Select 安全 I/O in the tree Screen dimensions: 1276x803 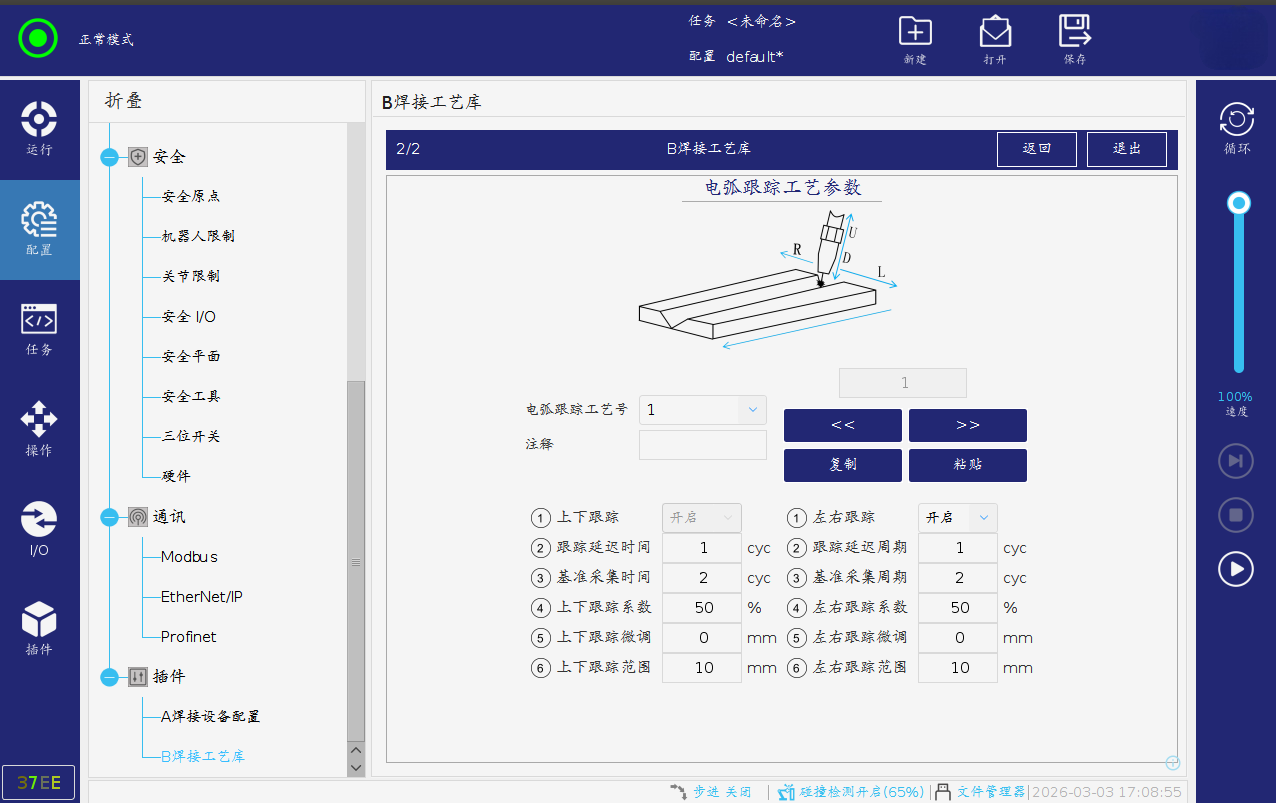(188, 317)
